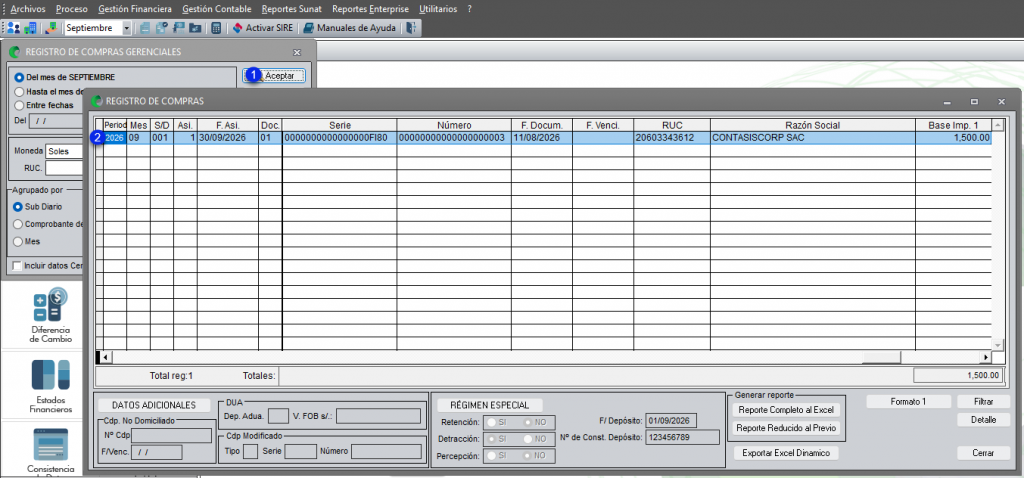Close the Registro de Compras Gerenciales window
The width and height of the screenshot is (1024, 478).
click(297, 52)
